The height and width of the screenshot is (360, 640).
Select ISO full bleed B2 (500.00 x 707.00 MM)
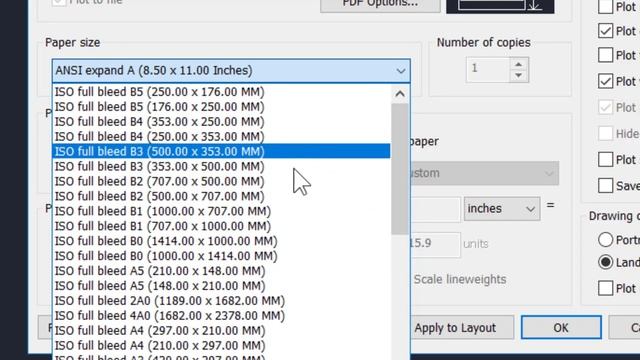click(221, 196)
